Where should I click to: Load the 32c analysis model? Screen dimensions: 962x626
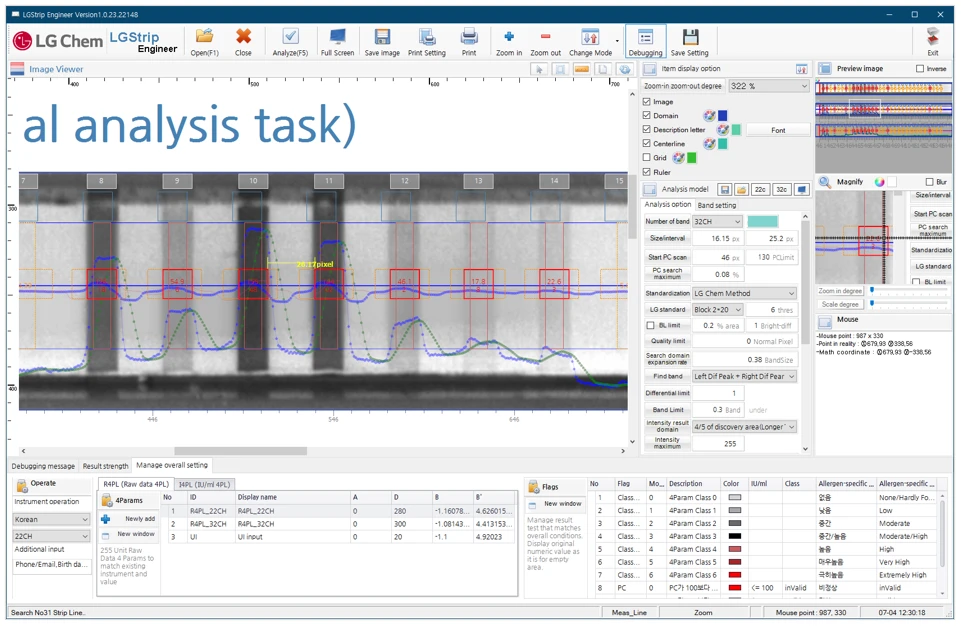782,190
